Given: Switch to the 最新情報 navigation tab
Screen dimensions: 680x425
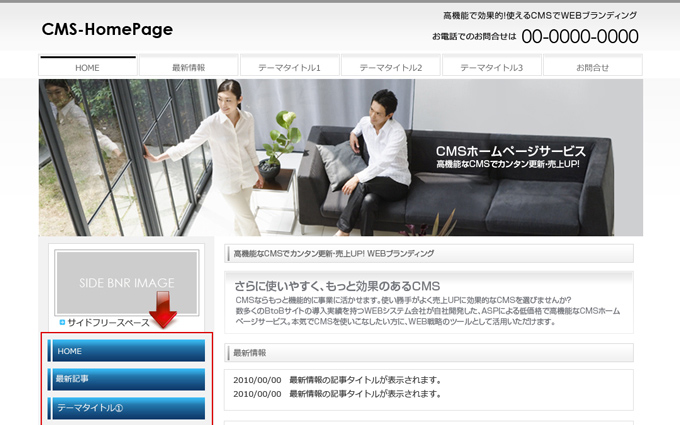Looking at the screenshot, I should point(189,67).
